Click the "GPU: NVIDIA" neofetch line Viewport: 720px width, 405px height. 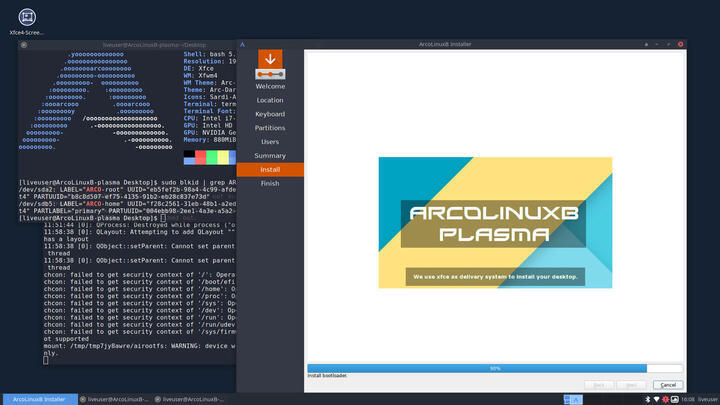210,132
